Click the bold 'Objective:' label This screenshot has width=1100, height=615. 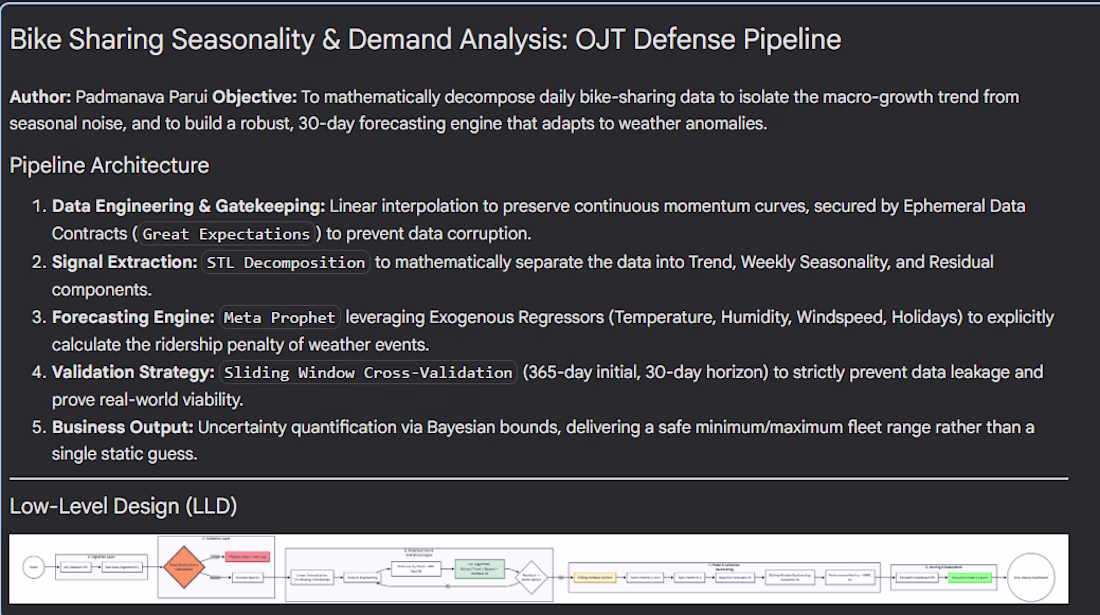tap(255, 97)
